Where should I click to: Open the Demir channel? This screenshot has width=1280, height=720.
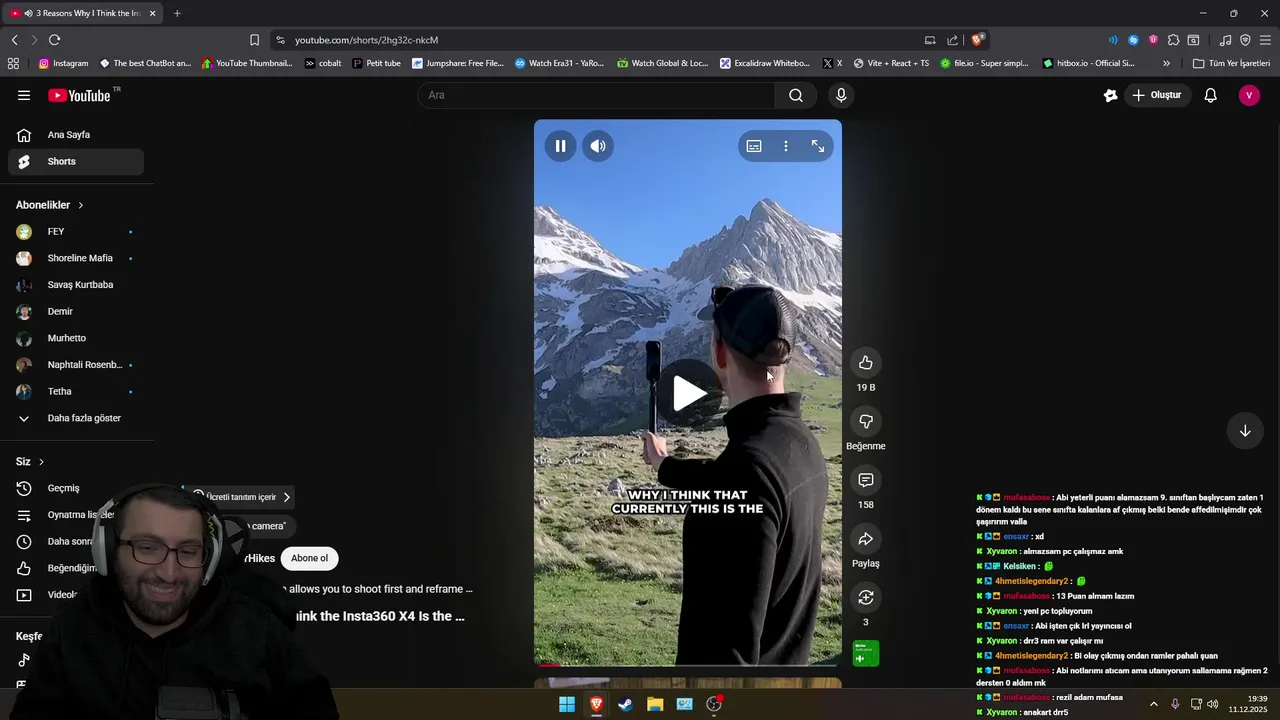point(76,311)
